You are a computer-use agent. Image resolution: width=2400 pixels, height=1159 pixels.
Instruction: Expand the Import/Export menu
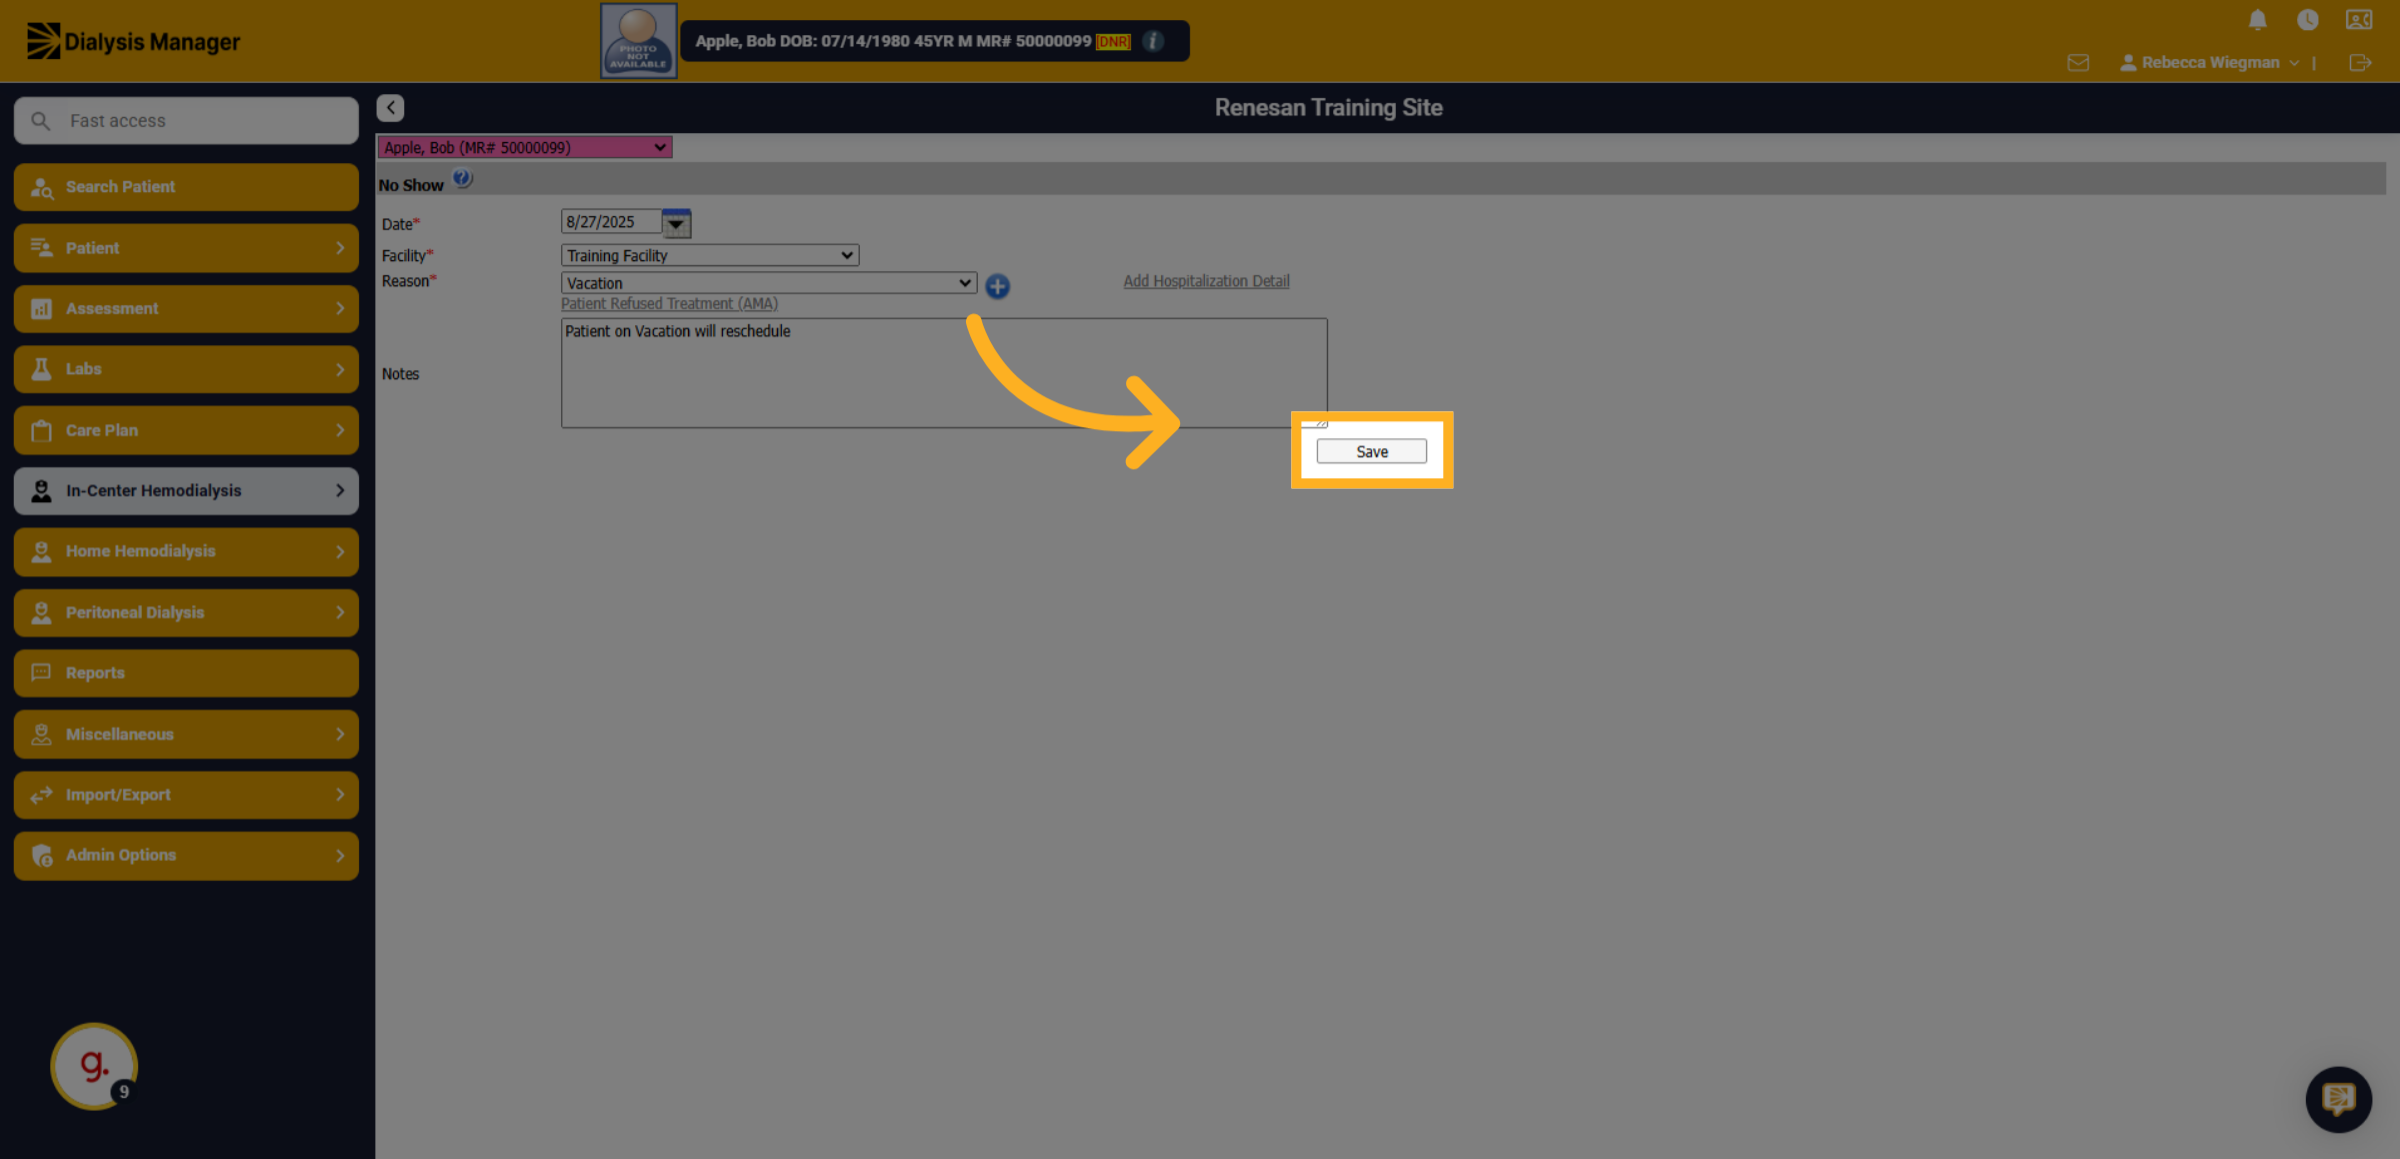click(x=186, y=795)
